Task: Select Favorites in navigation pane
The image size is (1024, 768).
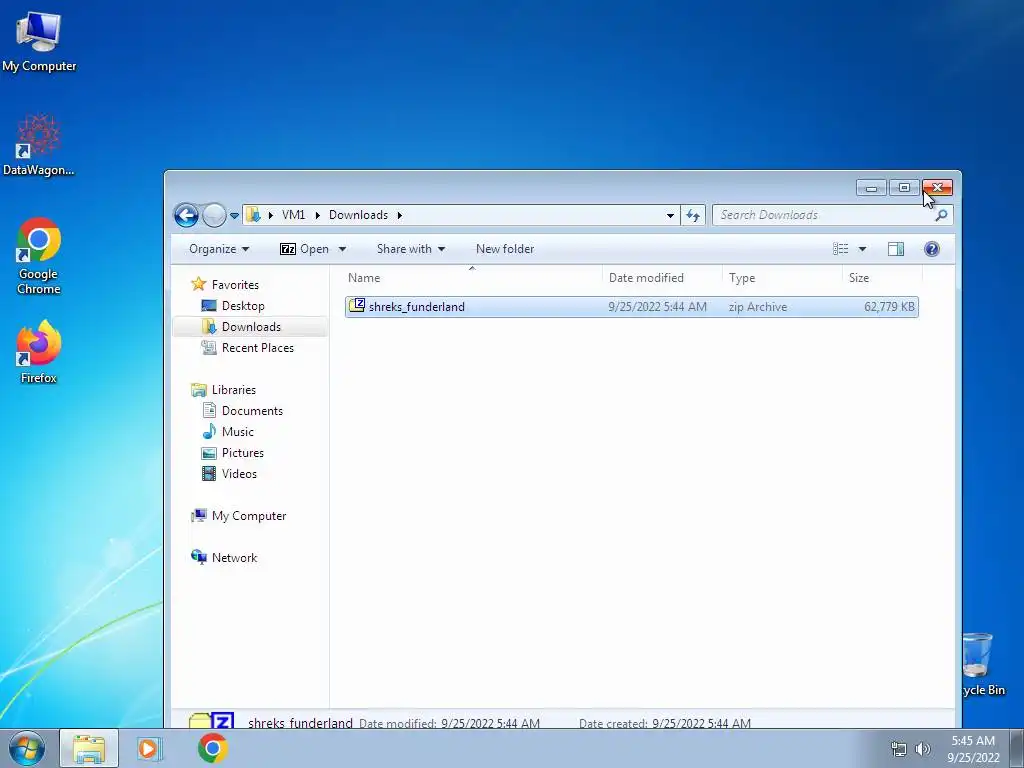Action: 225,285
